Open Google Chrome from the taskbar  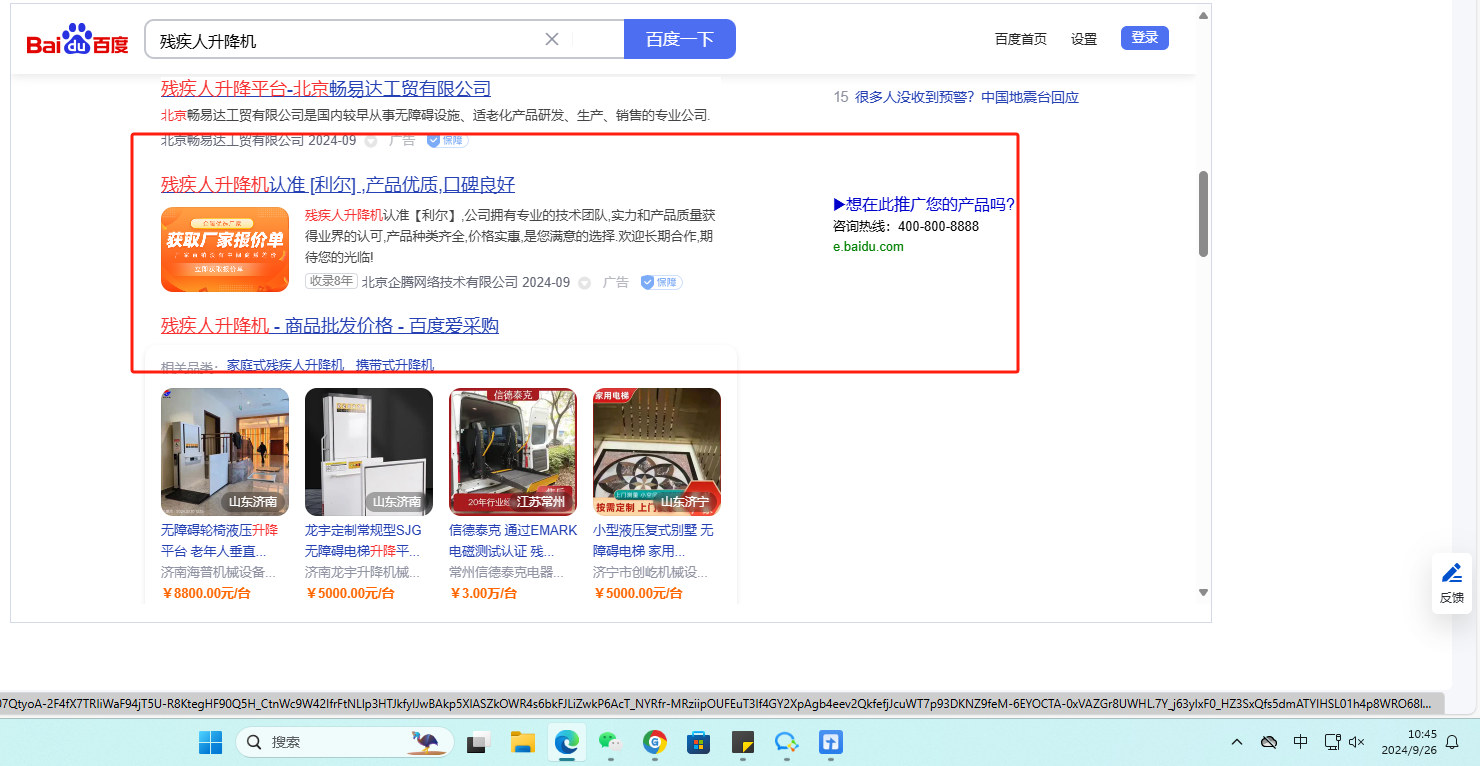tap(655, 742)
